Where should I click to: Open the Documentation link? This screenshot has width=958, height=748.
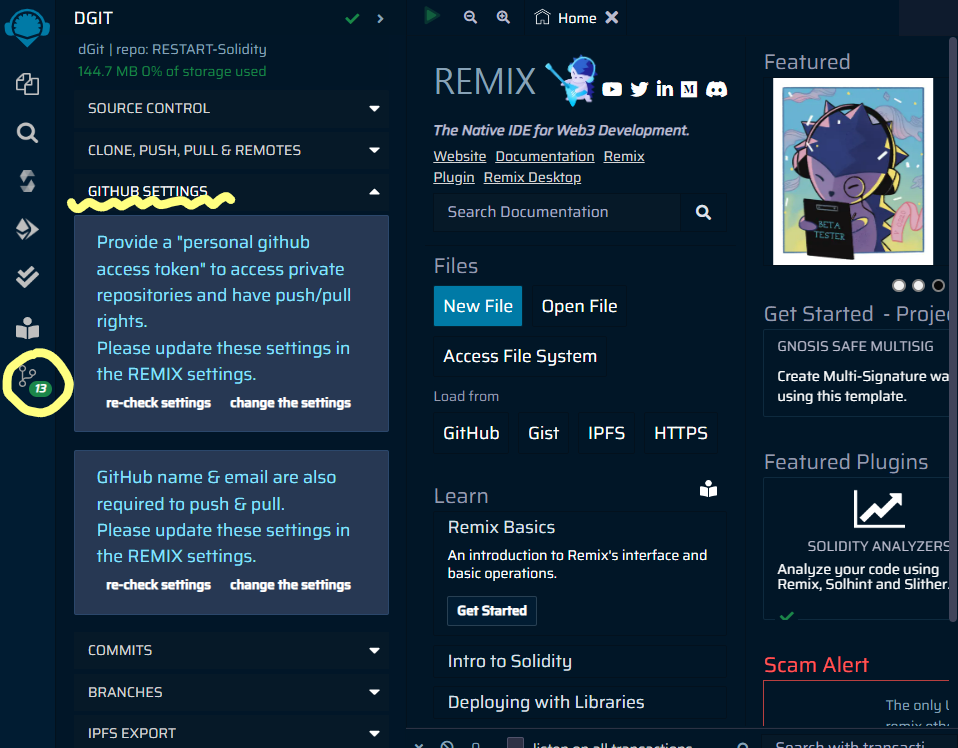tap(544, 156)
